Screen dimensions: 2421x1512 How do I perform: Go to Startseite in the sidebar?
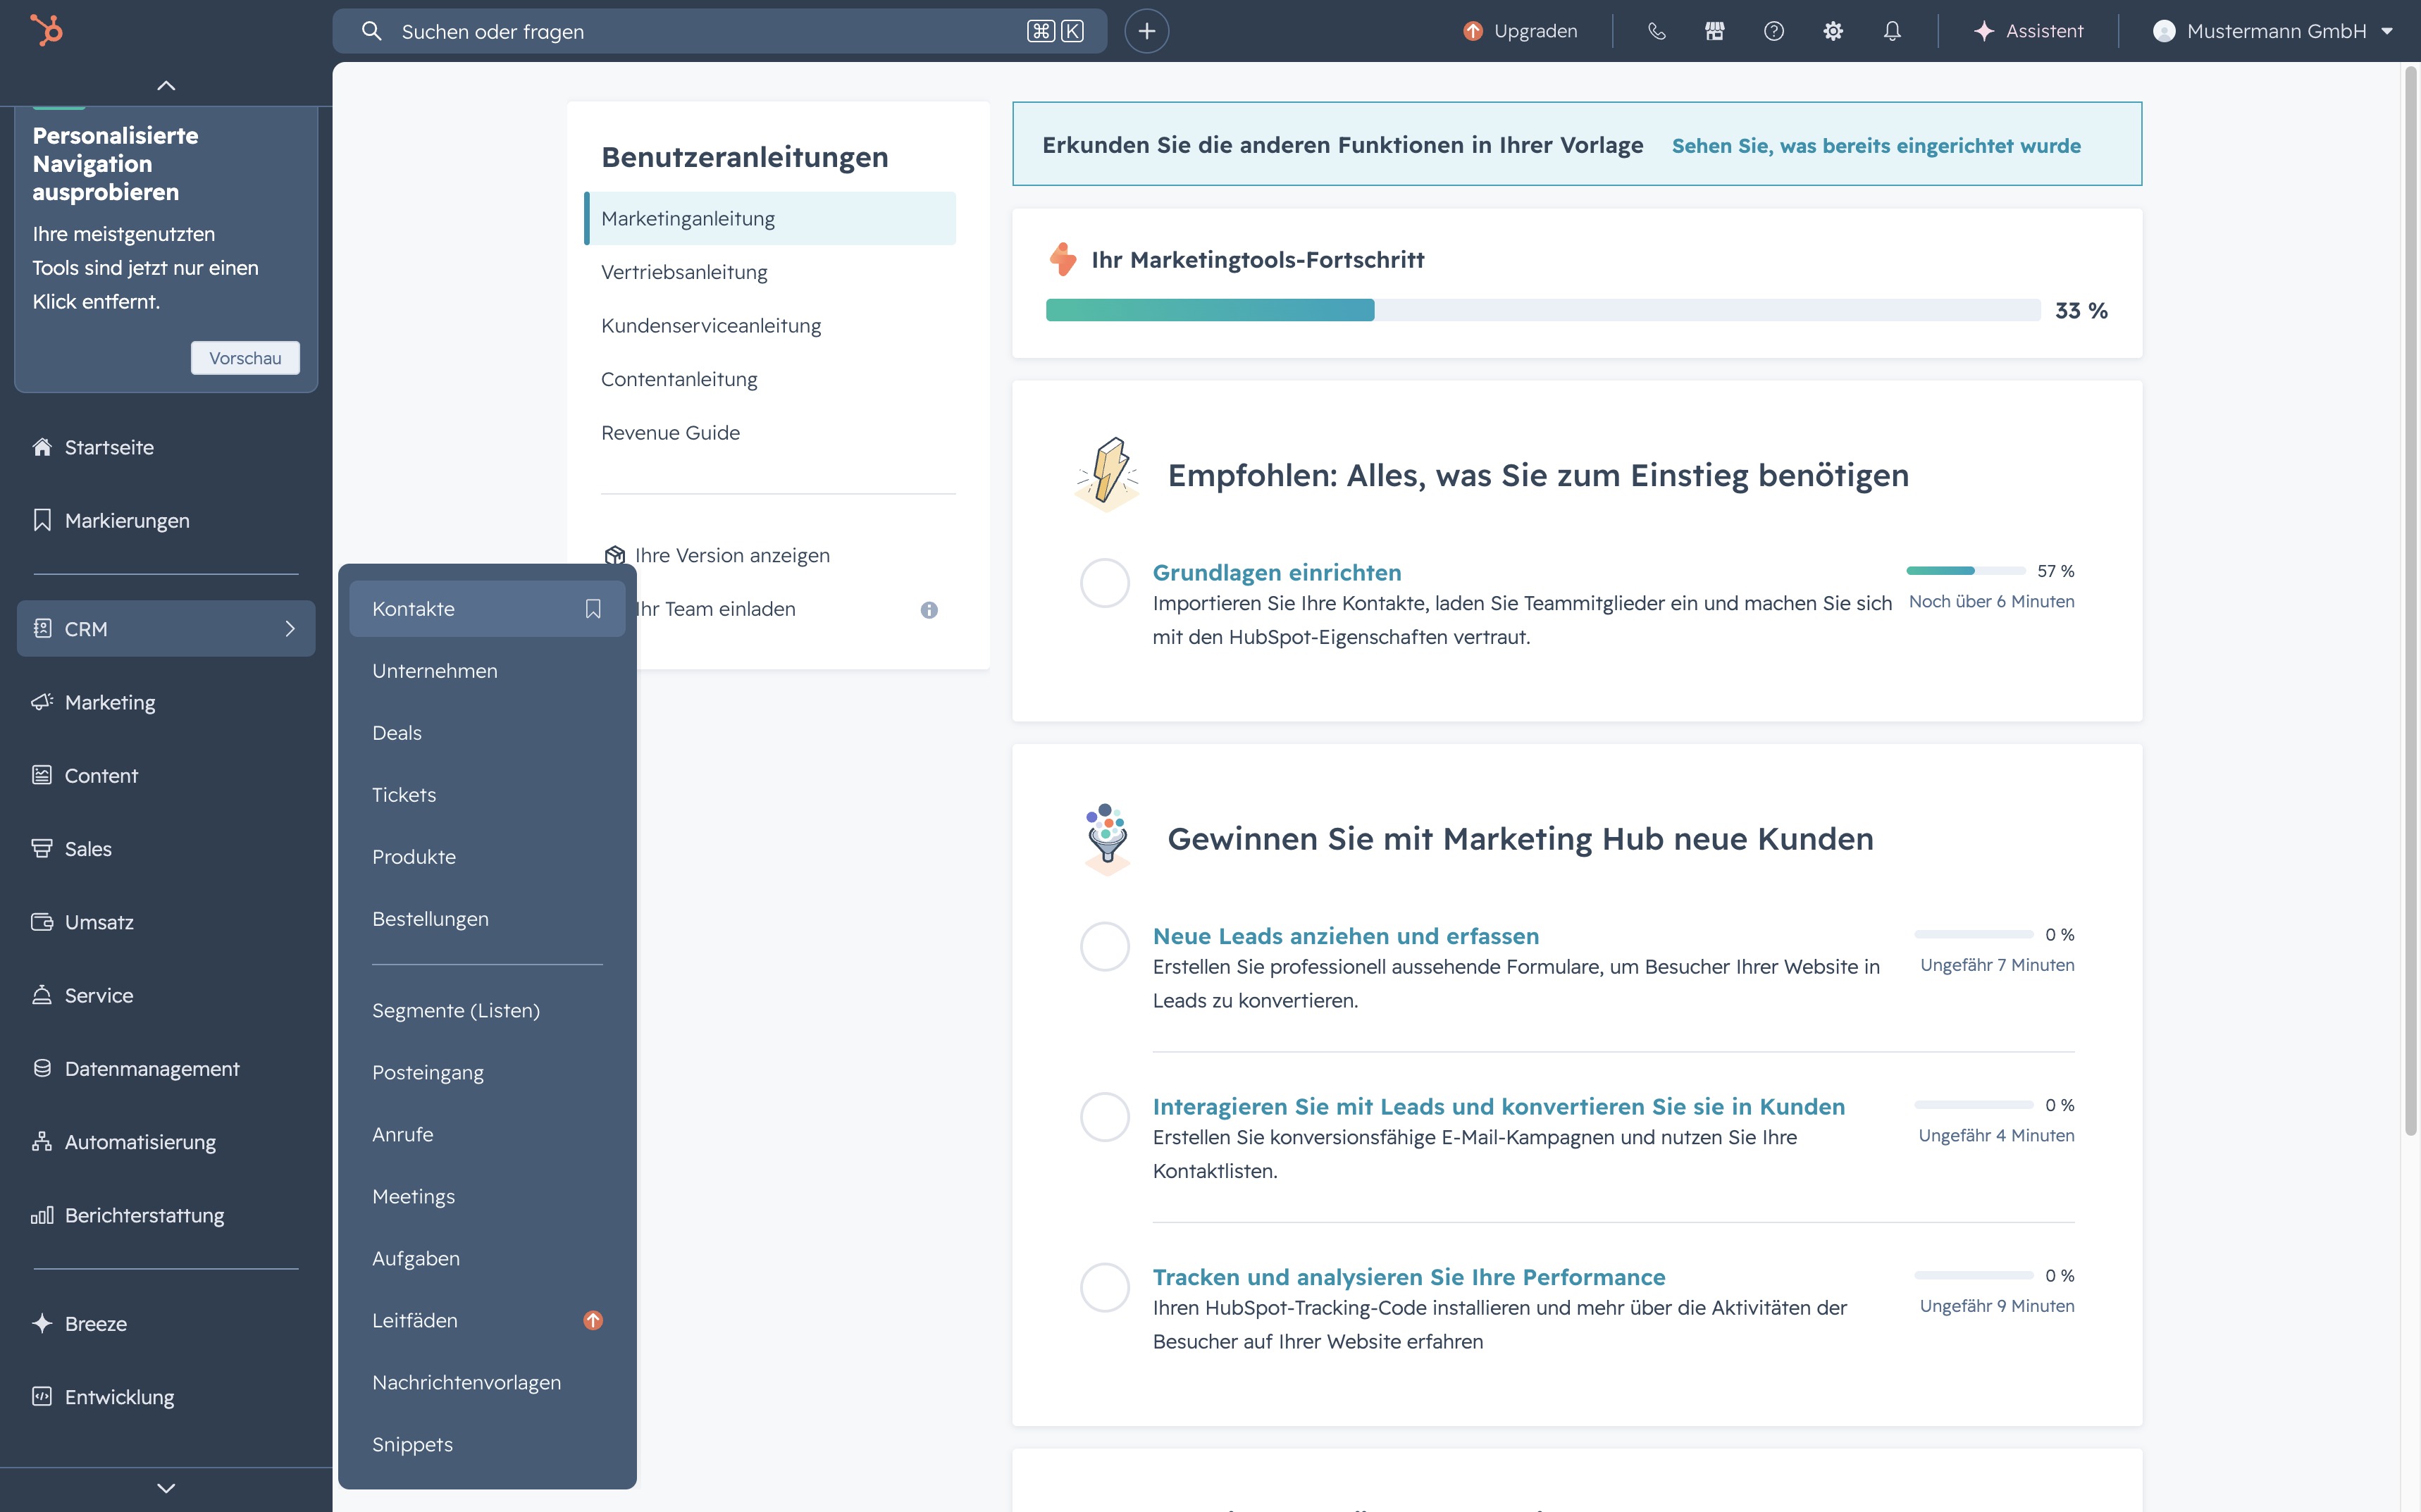166,447
